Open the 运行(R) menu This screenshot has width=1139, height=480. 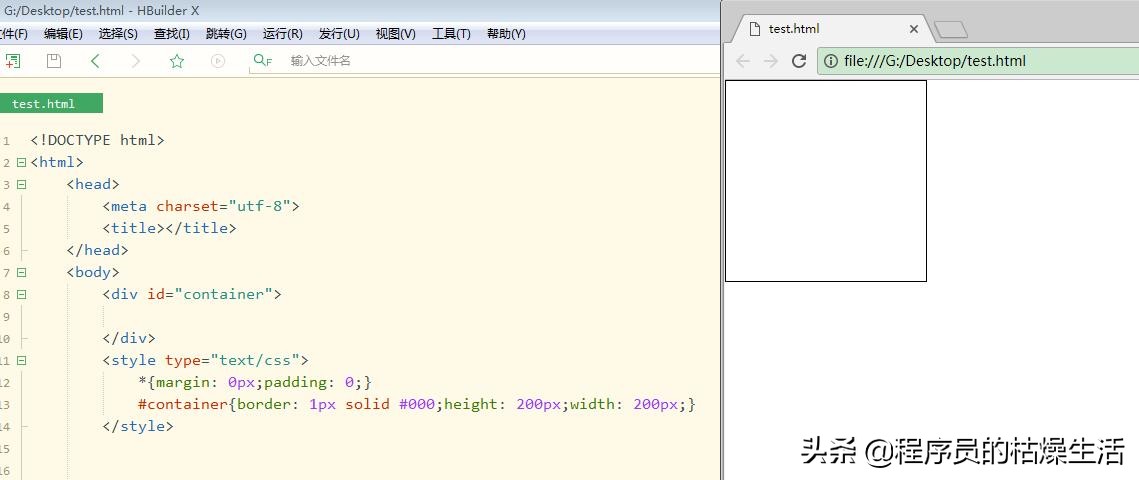tap(282, 34)
